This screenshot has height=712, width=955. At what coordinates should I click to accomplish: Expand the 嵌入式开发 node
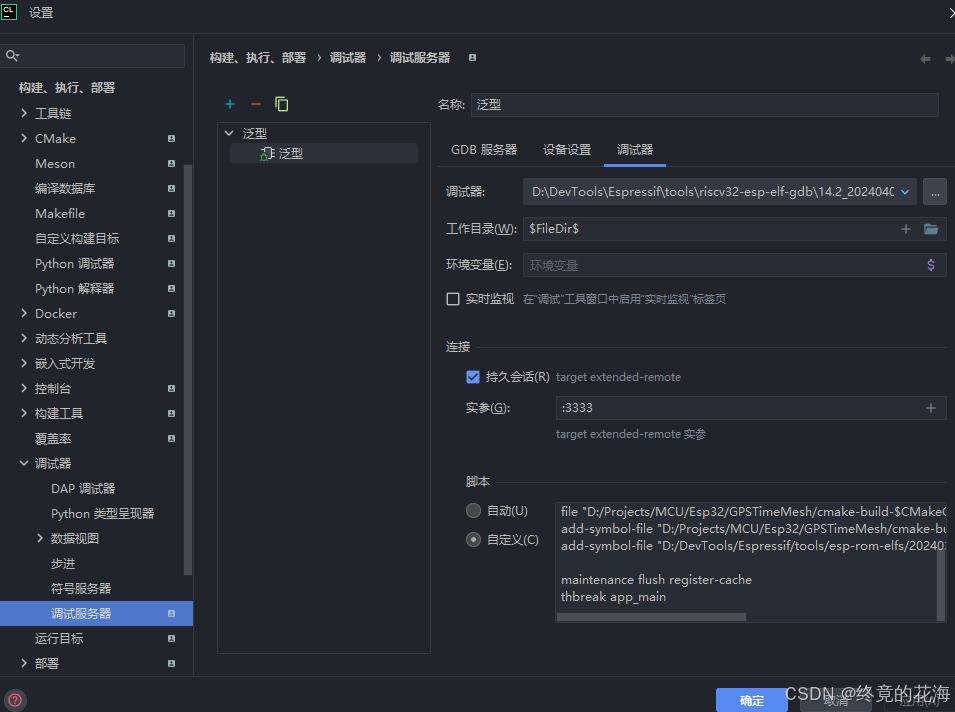tap(24, 363)
